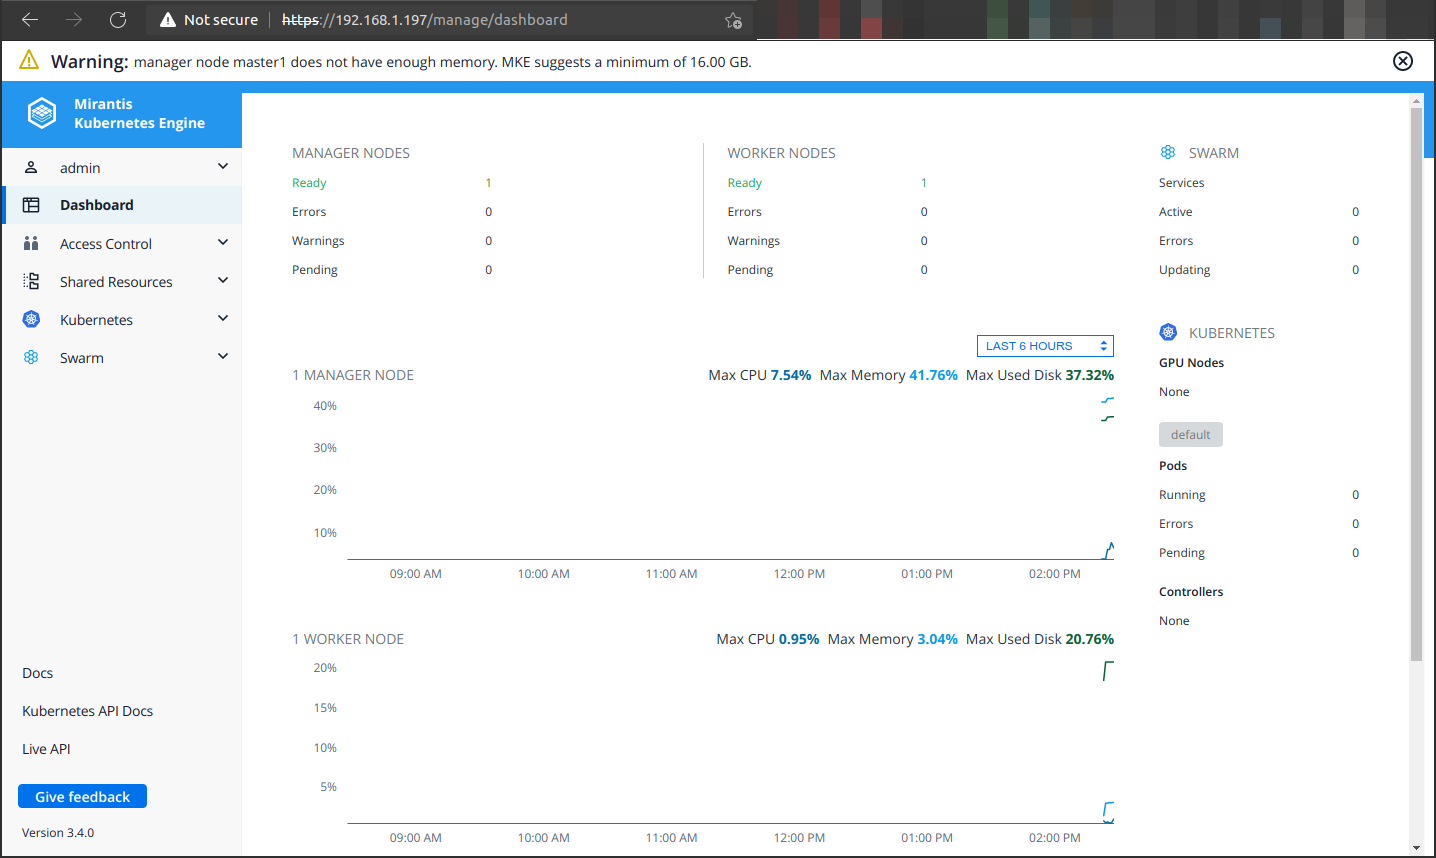Image resolution: width=1436 pixels, height=858 pixels.
Task: Click the yellow warning triangle in the banner
Action: 30,60
